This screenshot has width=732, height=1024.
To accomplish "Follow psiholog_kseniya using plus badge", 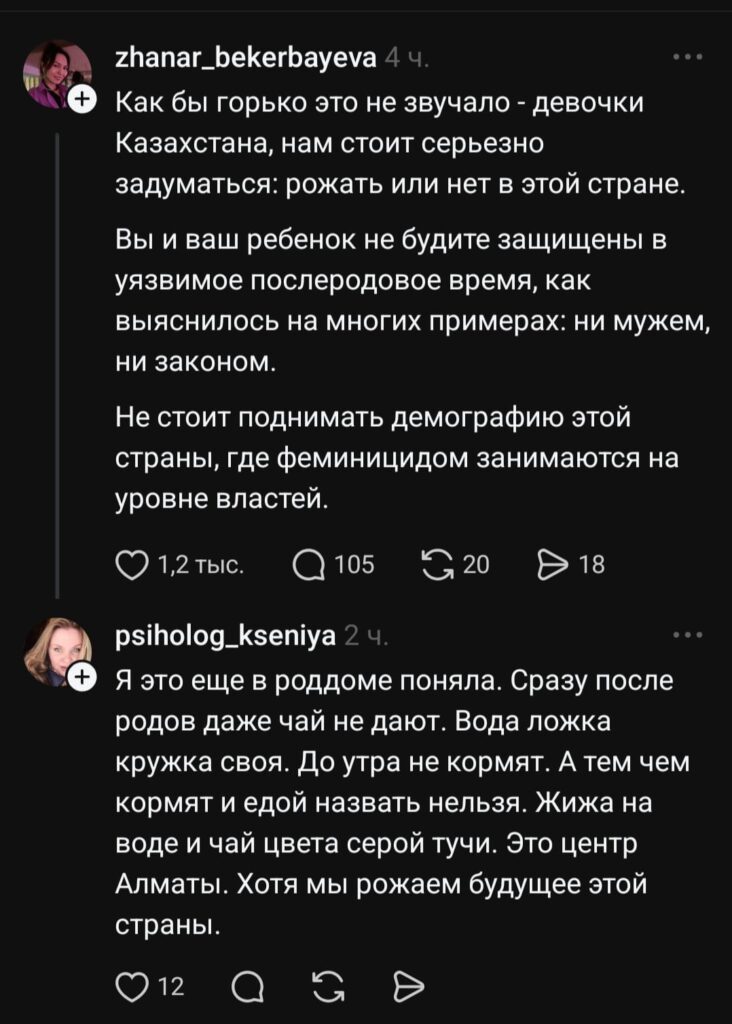I will [84, 678].
